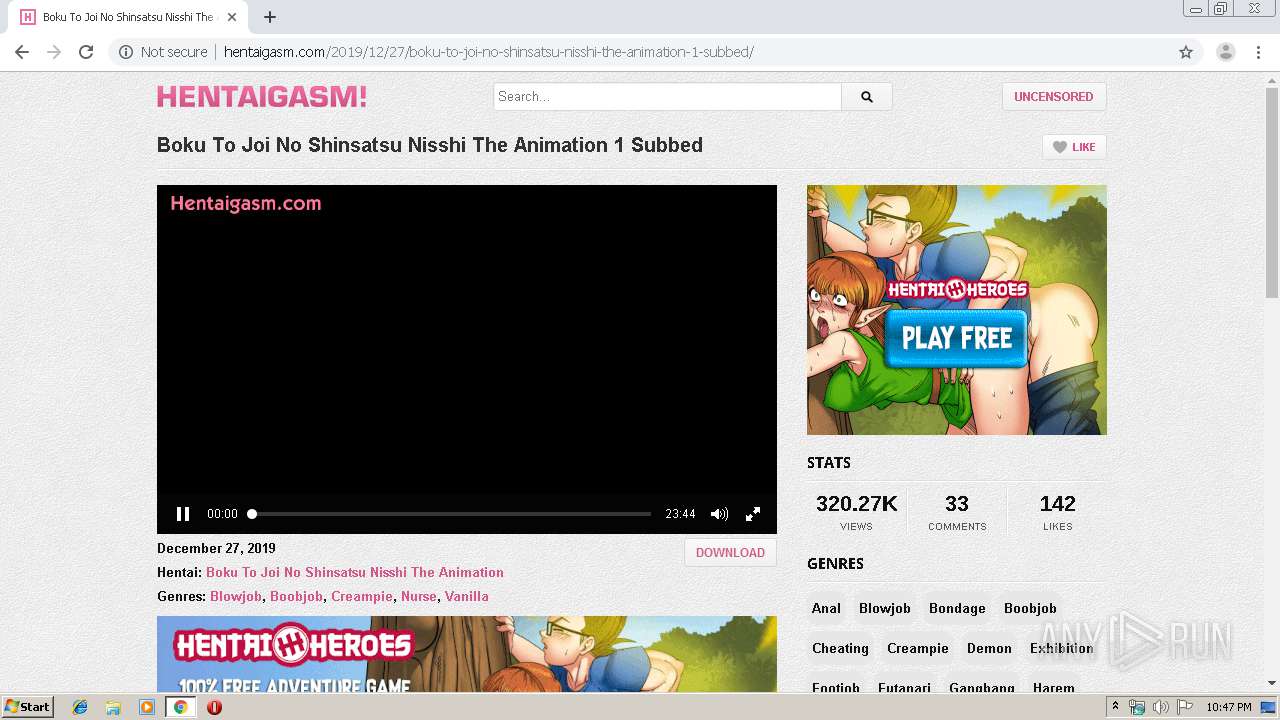Bookmark page with the star icon
The height and width of the screenshot is (720, 1280).
(1186, 52)
